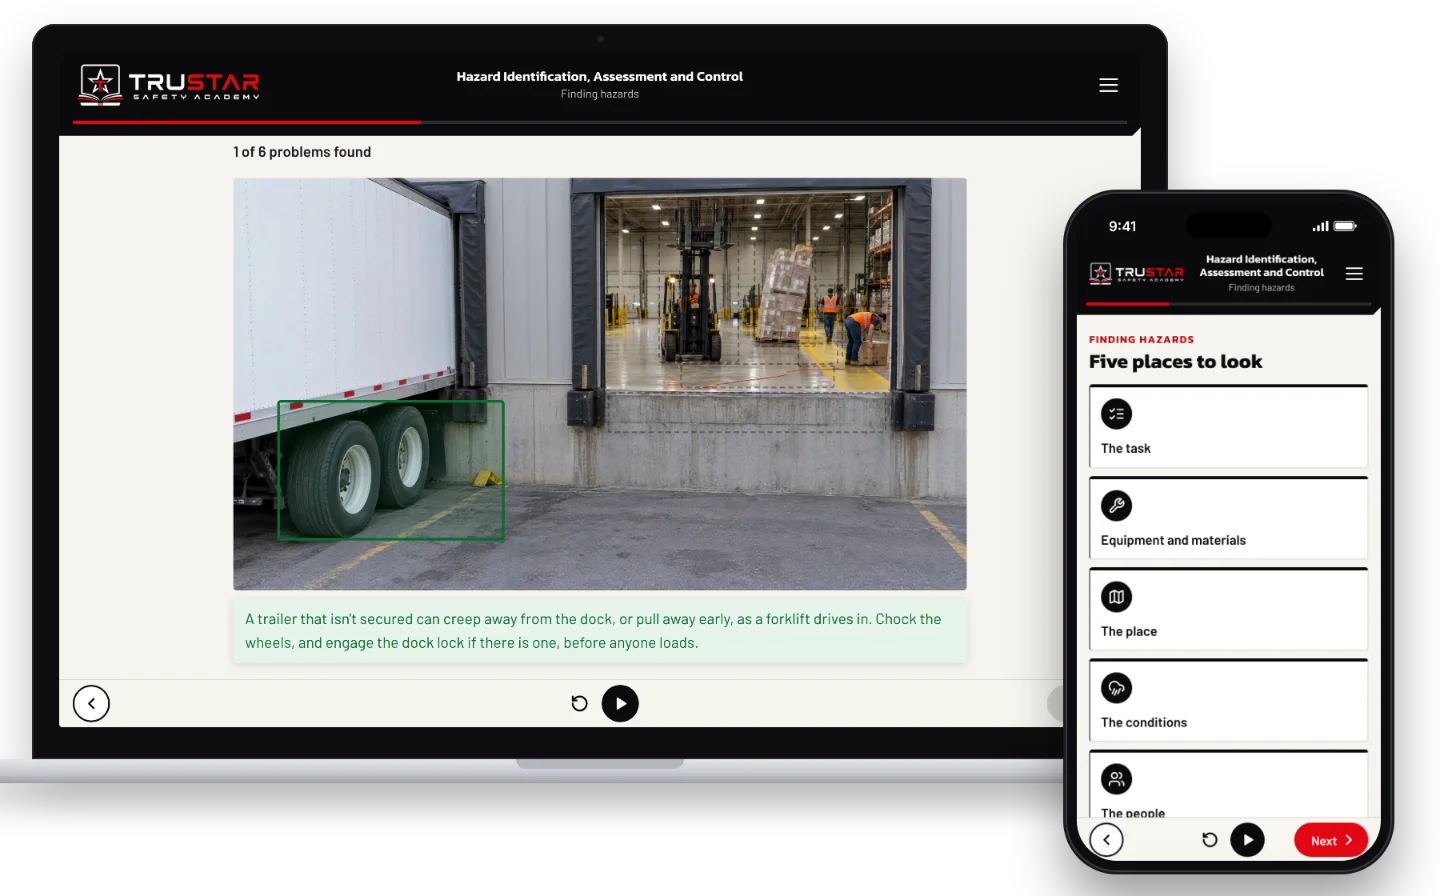The image size is (1440, 896).
Task: Click the green highlighted trailer wheels hazard
Action: [x=390, y=470]
